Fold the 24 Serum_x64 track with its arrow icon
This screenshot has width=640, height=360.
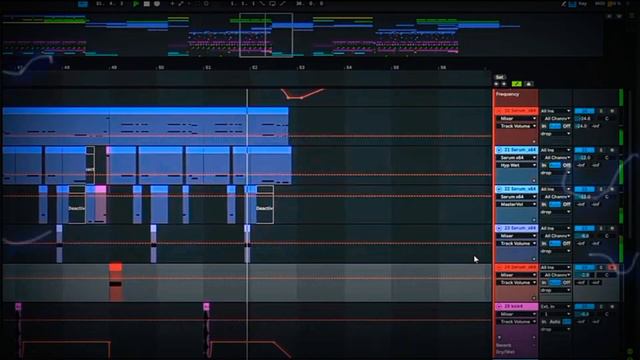(499, 267)
